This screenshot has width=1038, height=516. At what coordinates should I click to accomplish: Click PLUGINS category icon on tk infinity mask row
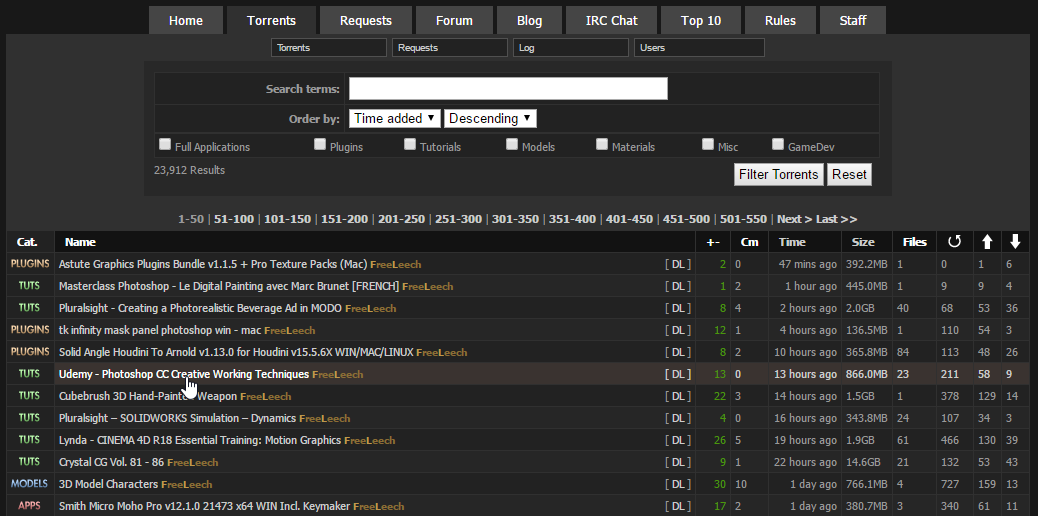(30, 329)
